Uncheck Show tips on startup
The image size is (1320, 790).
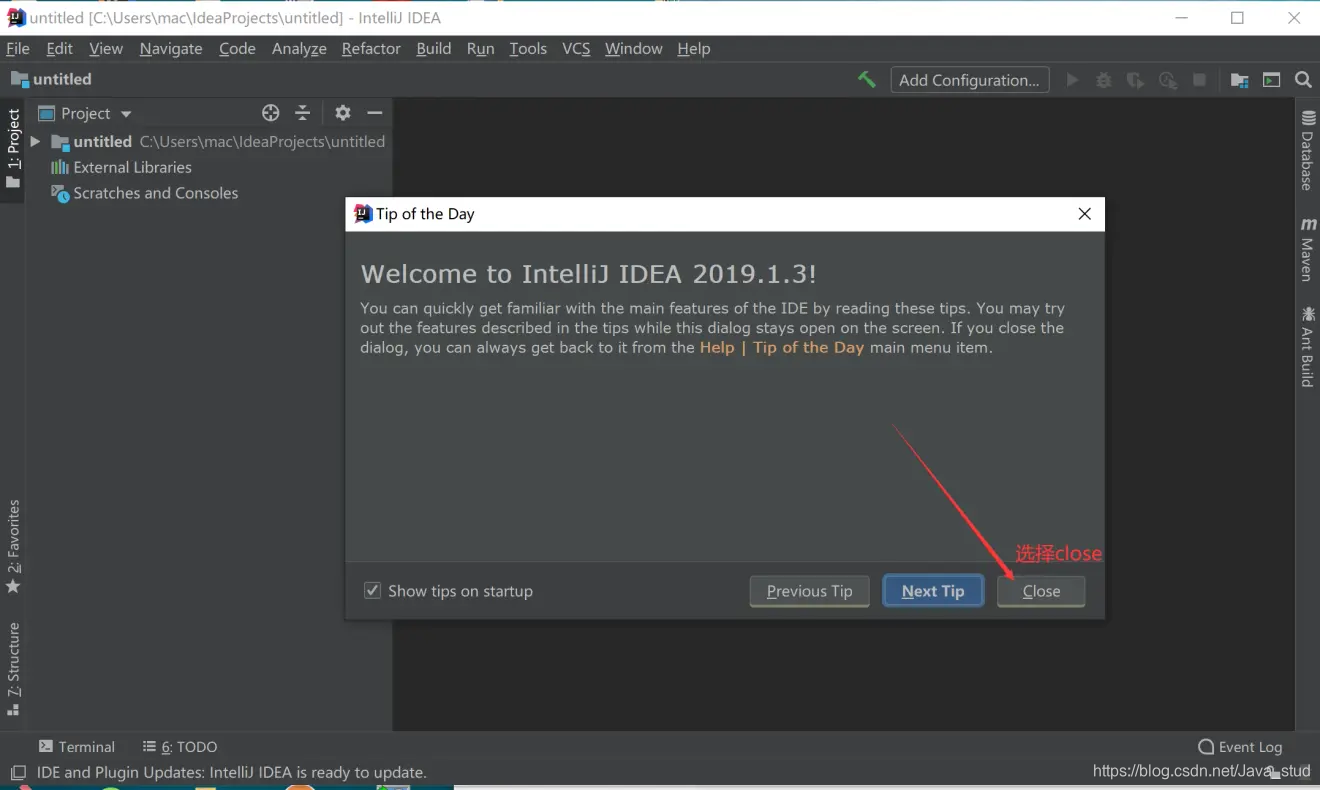[372, 591]
